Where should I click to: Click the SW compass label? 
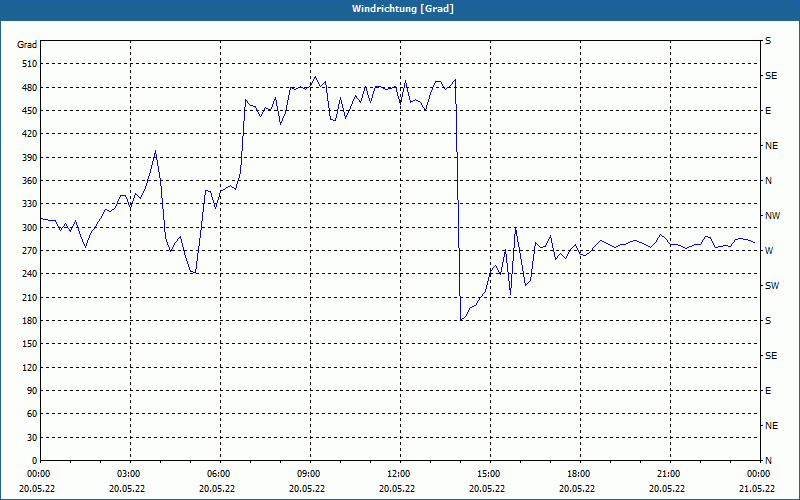point(772,286)
